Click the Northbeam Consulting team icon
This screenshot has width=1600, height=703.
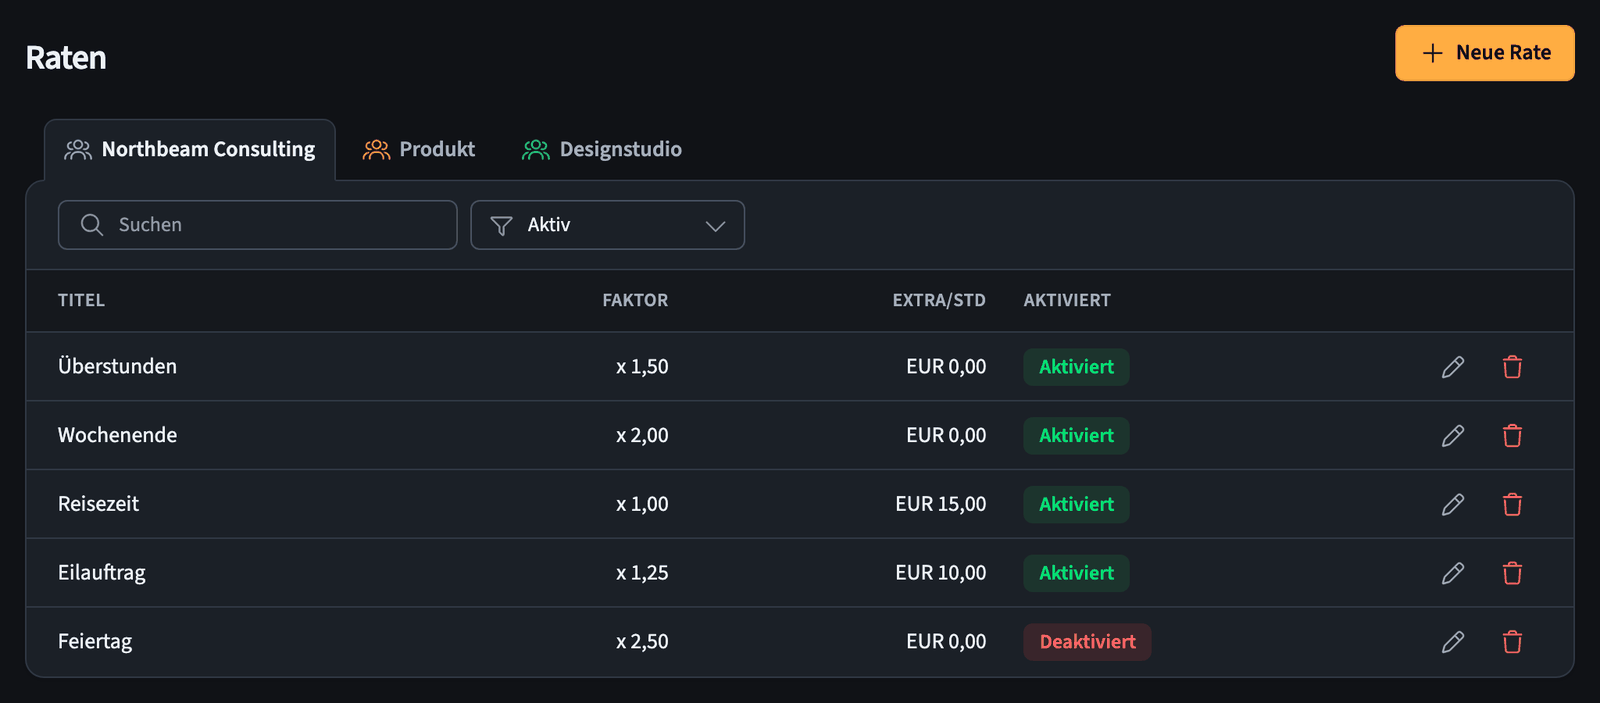[x=78, y=150]
